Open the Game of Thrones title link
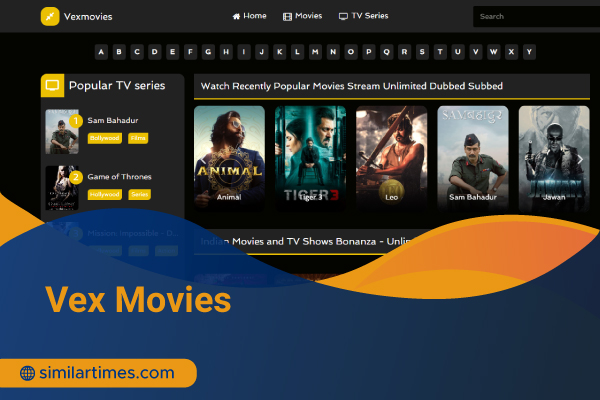 [x=119, y=176]
